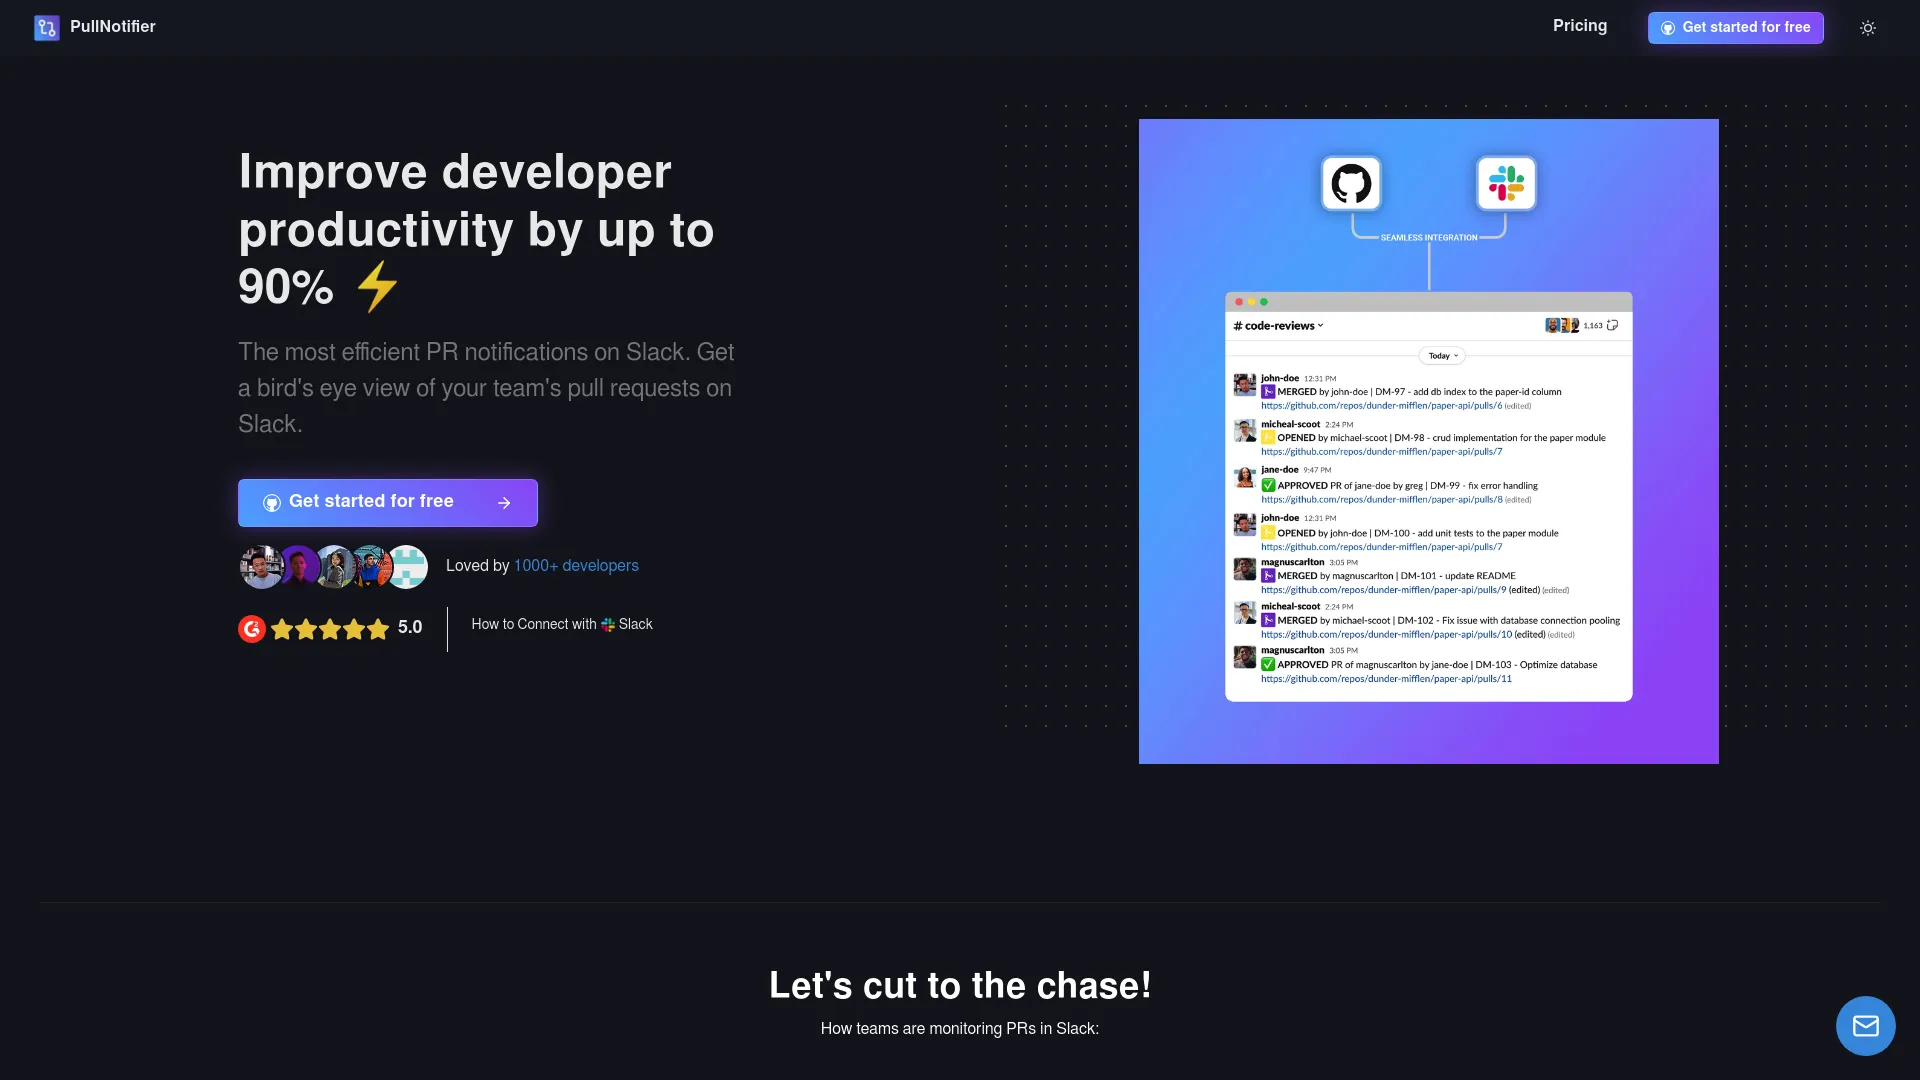Click the PullNotifier logo icon
This screenshot has width=1920, height=1080.
[46, 26]
